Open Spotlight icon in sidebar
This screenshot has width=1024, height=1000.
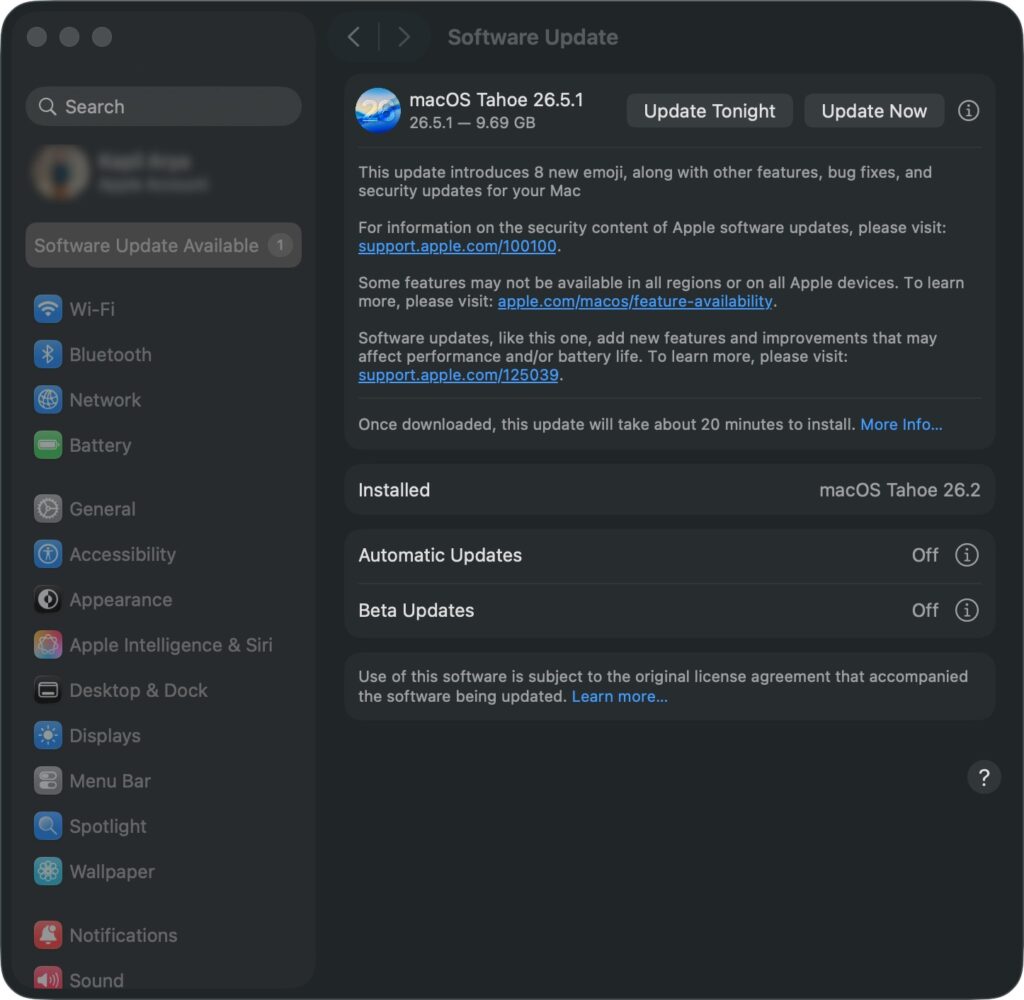(48, 826)
